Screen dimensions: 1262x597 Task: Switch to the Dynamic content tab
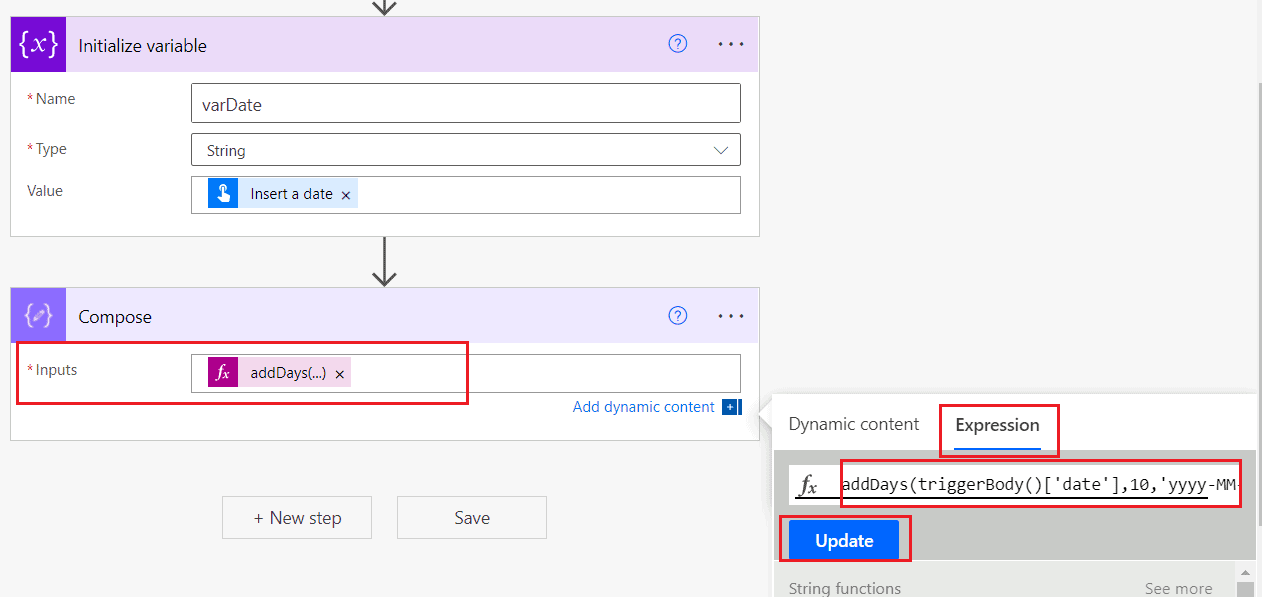(853, 424)
